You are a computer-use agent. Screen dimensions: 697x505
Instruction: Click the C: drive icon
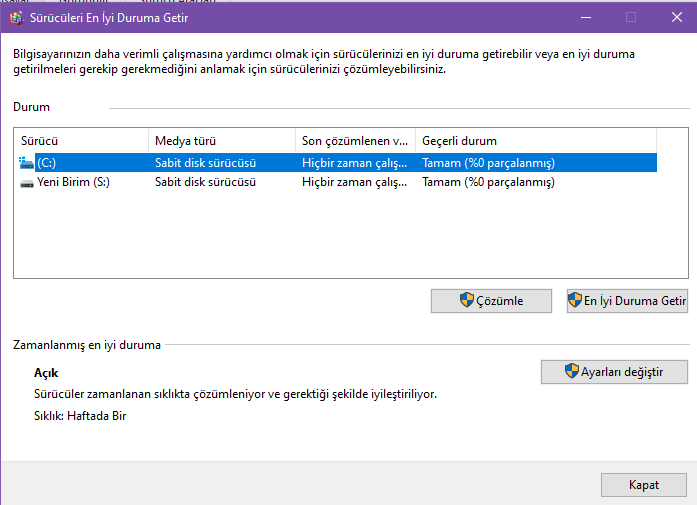pos(26,162)
